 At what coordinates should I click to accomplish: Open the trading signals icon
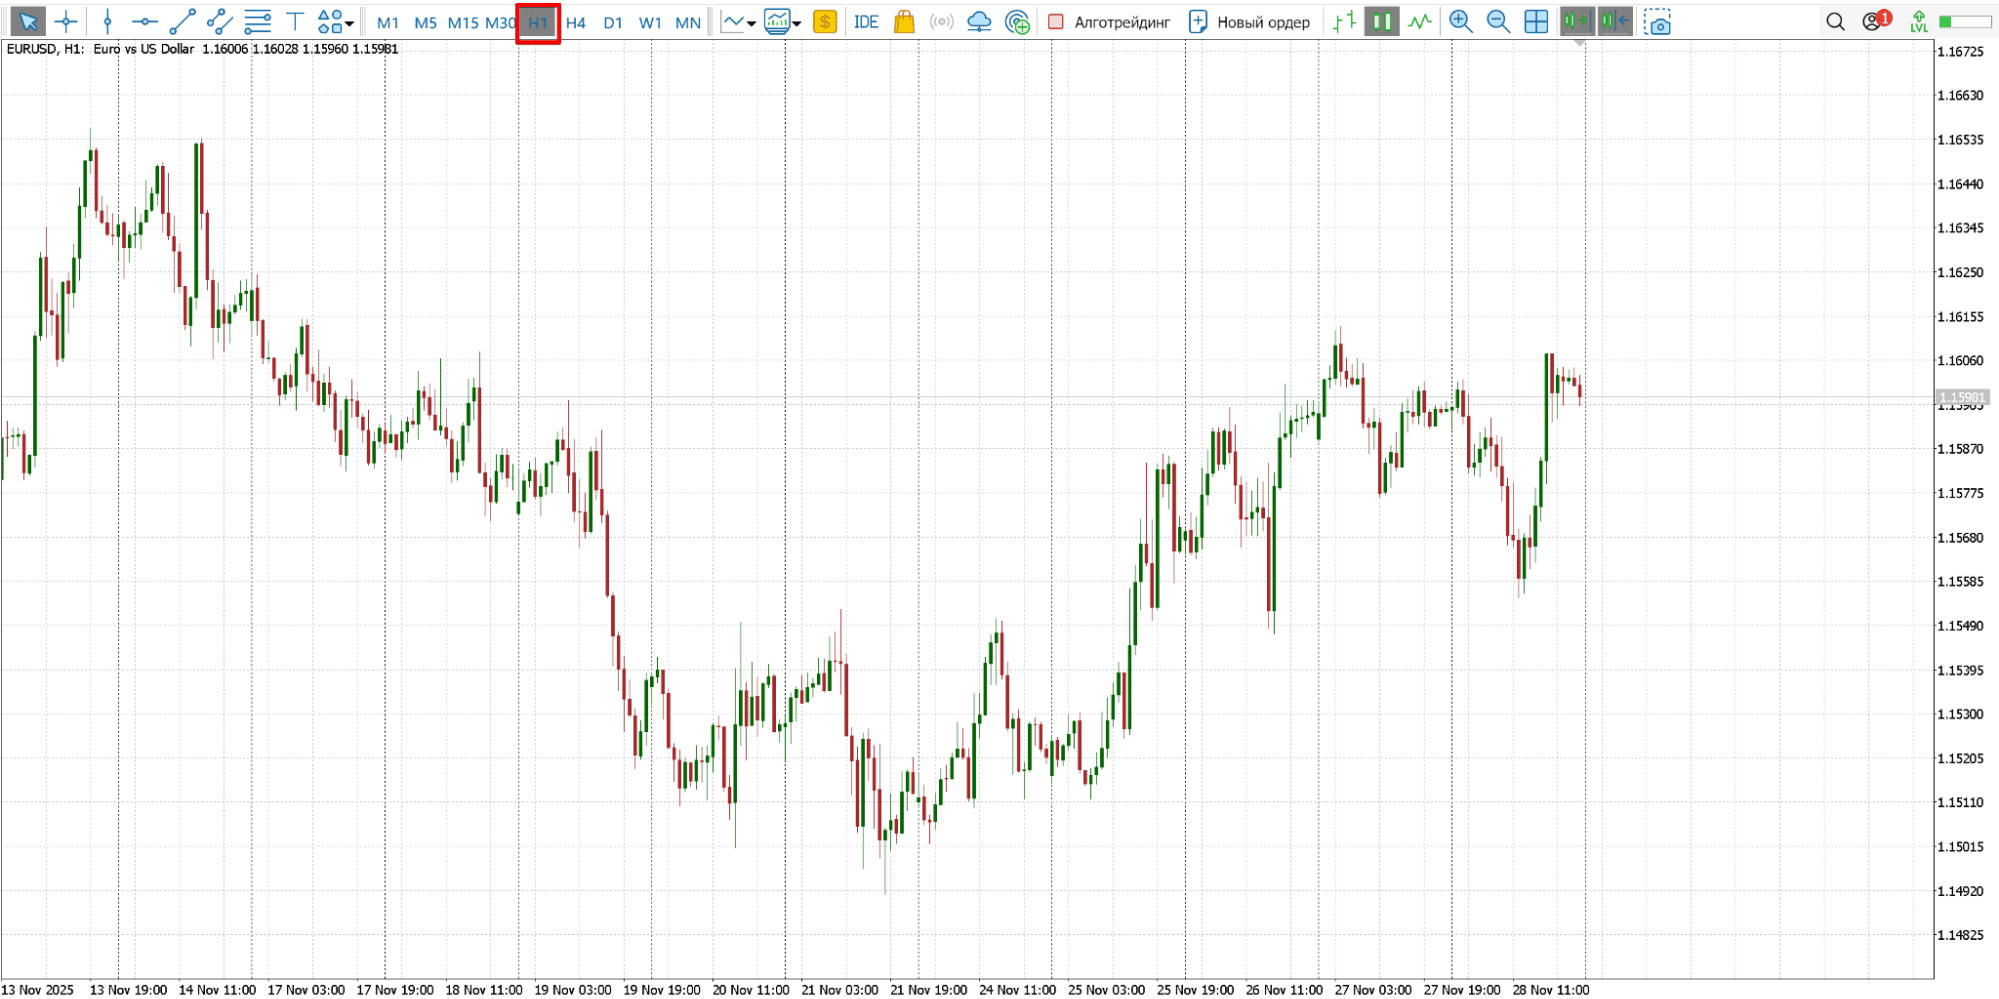click(941, 21)
